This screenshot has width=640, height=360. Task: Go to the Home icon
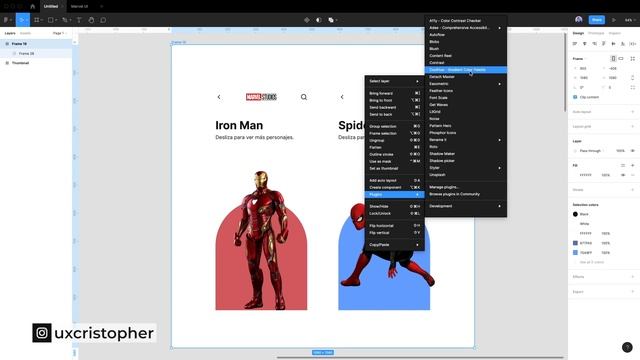click(x=33, y=6)
